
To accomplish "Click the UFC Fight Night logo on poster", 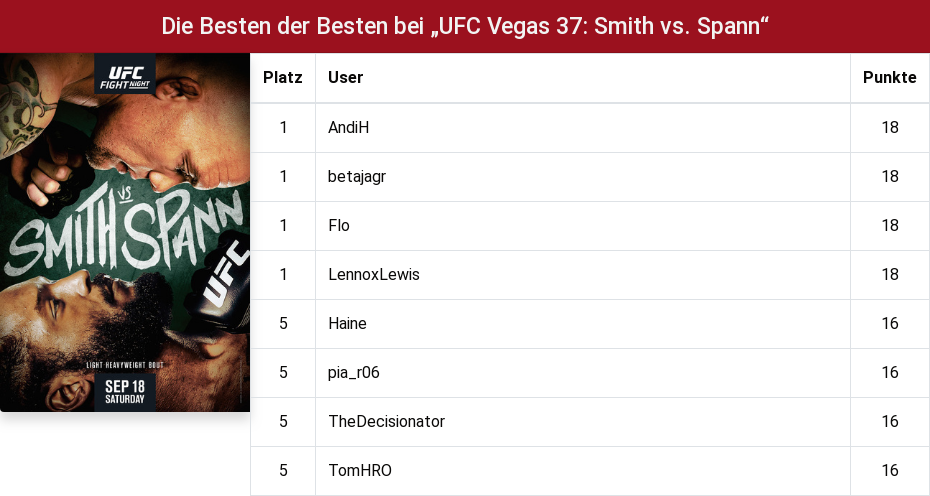I will [x=125, y=74].
